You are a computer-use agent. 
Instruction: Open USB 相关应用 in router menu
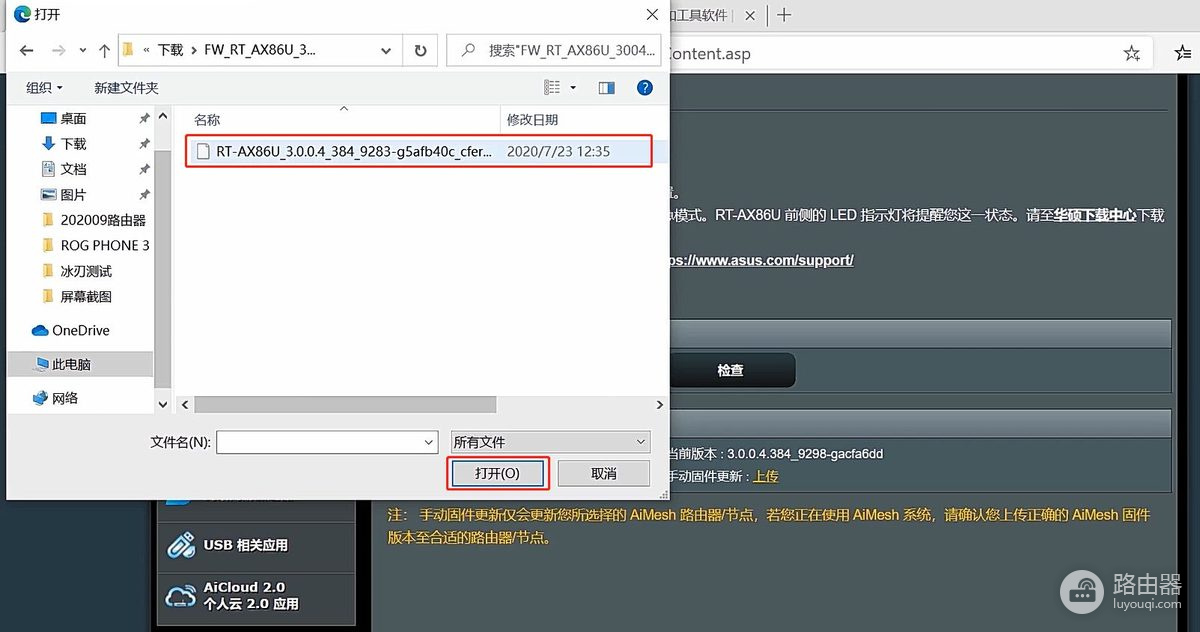point(256,545)
